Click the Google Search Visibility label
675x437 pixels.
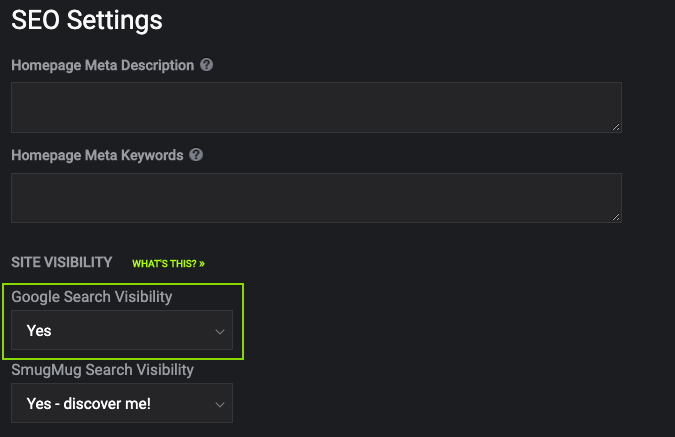92,297
